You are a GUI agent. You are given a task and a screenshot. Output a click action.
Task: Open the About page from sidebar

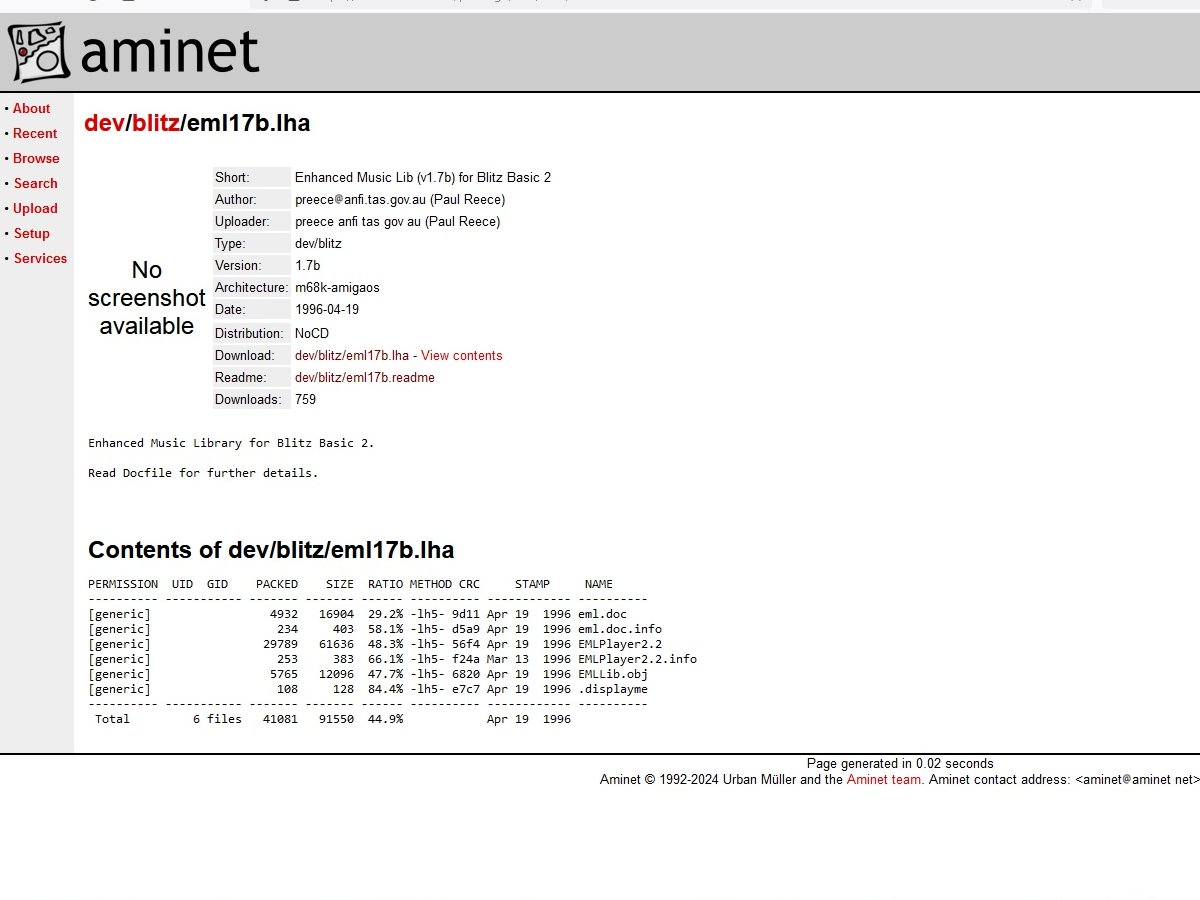[31, 108]
